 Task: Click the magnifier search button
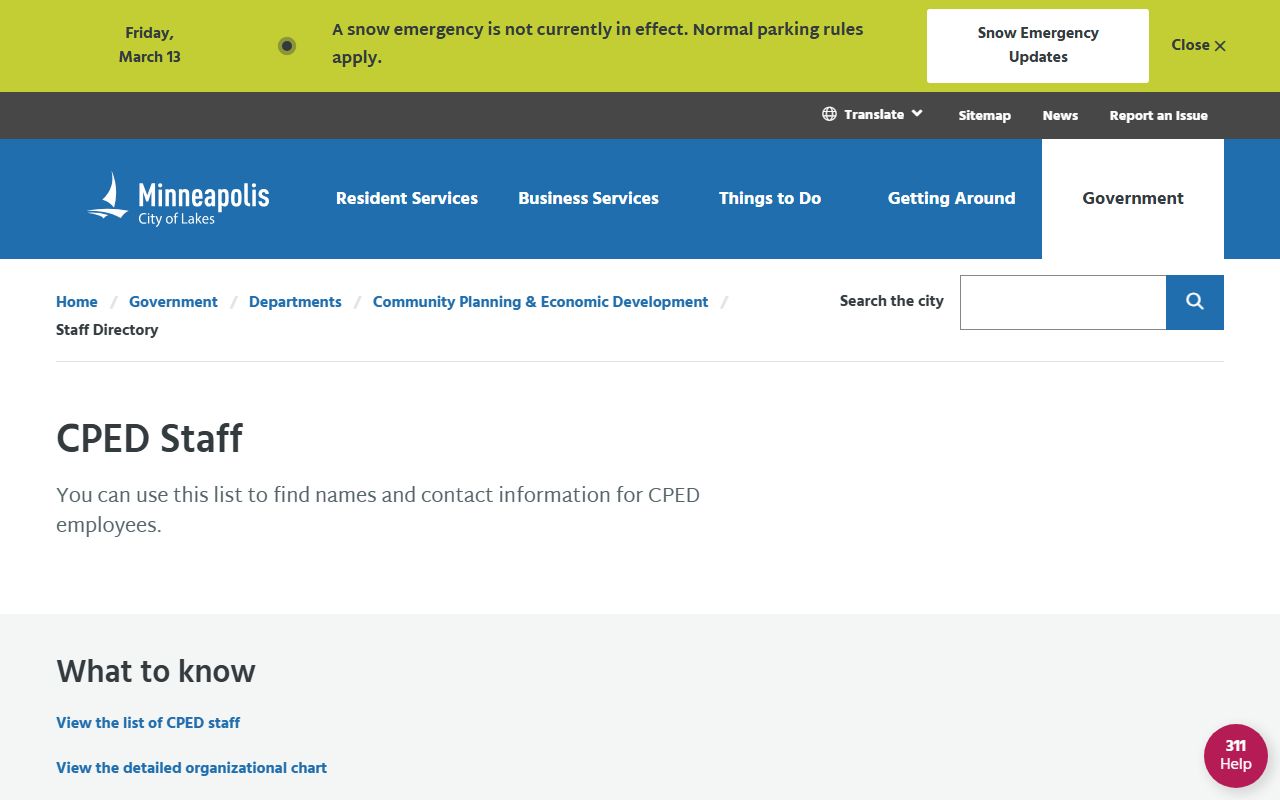pos(1195,302)
